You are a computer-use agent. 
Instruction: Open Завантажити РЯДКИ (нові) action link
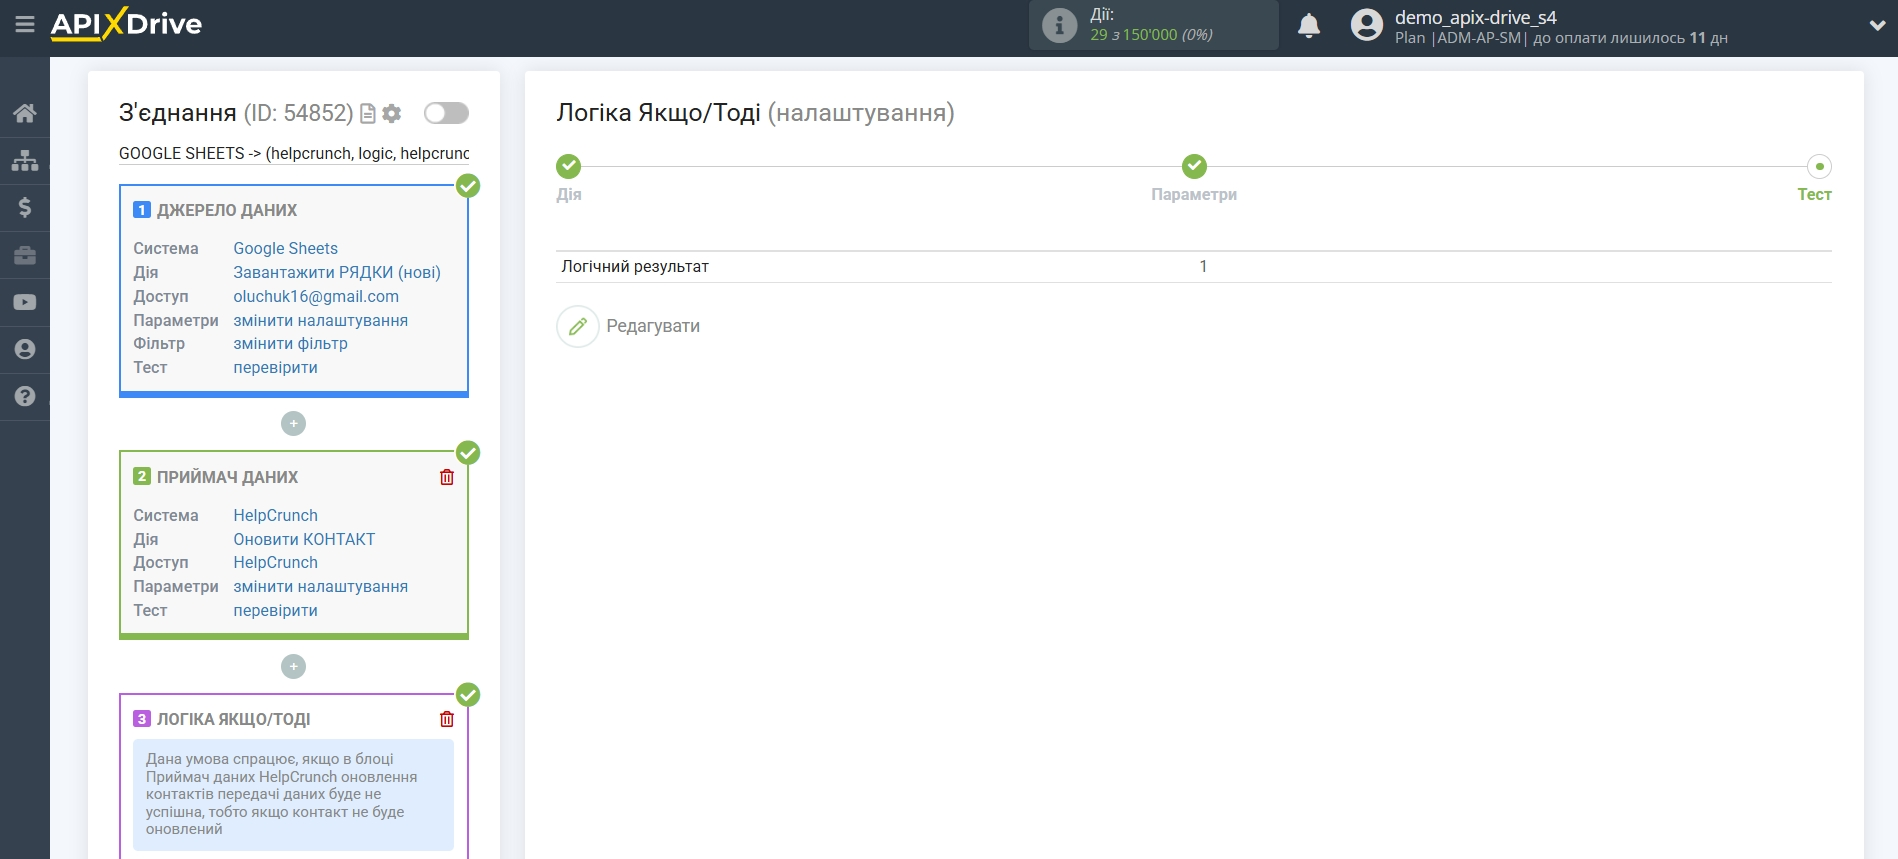click(x=337, y=272)
